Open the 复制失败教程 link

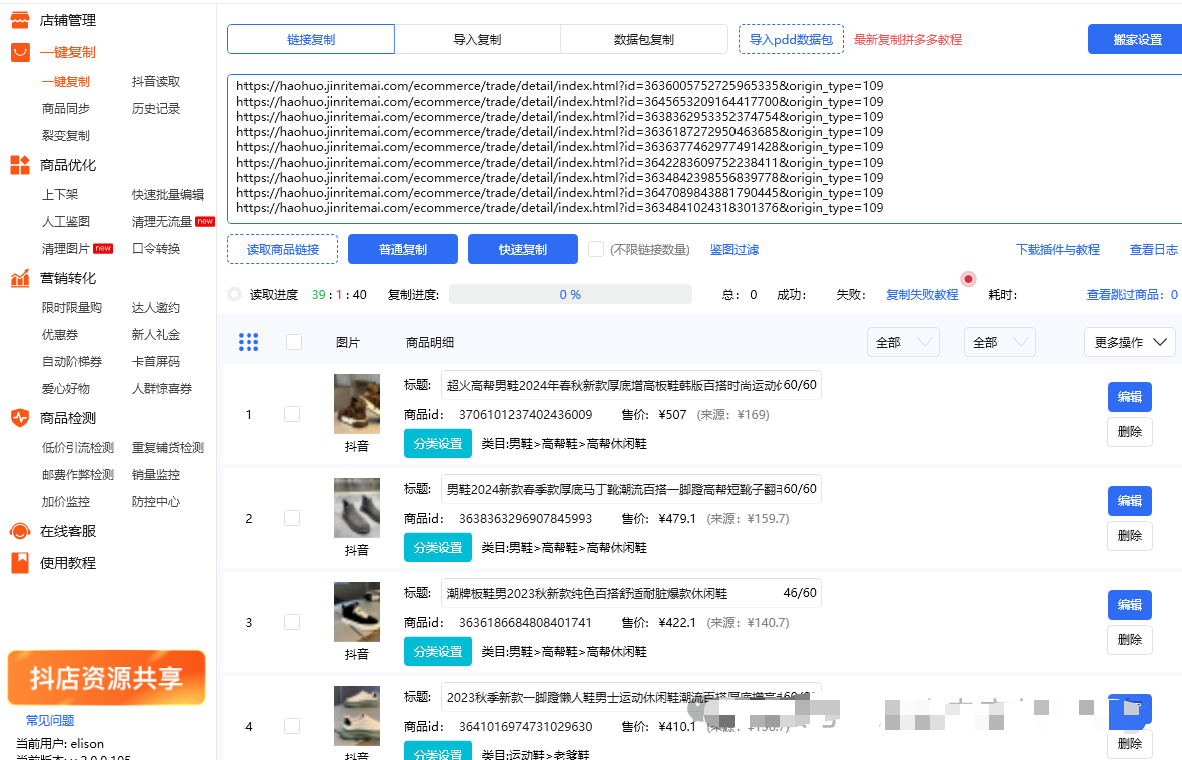(x=922, y=295)
